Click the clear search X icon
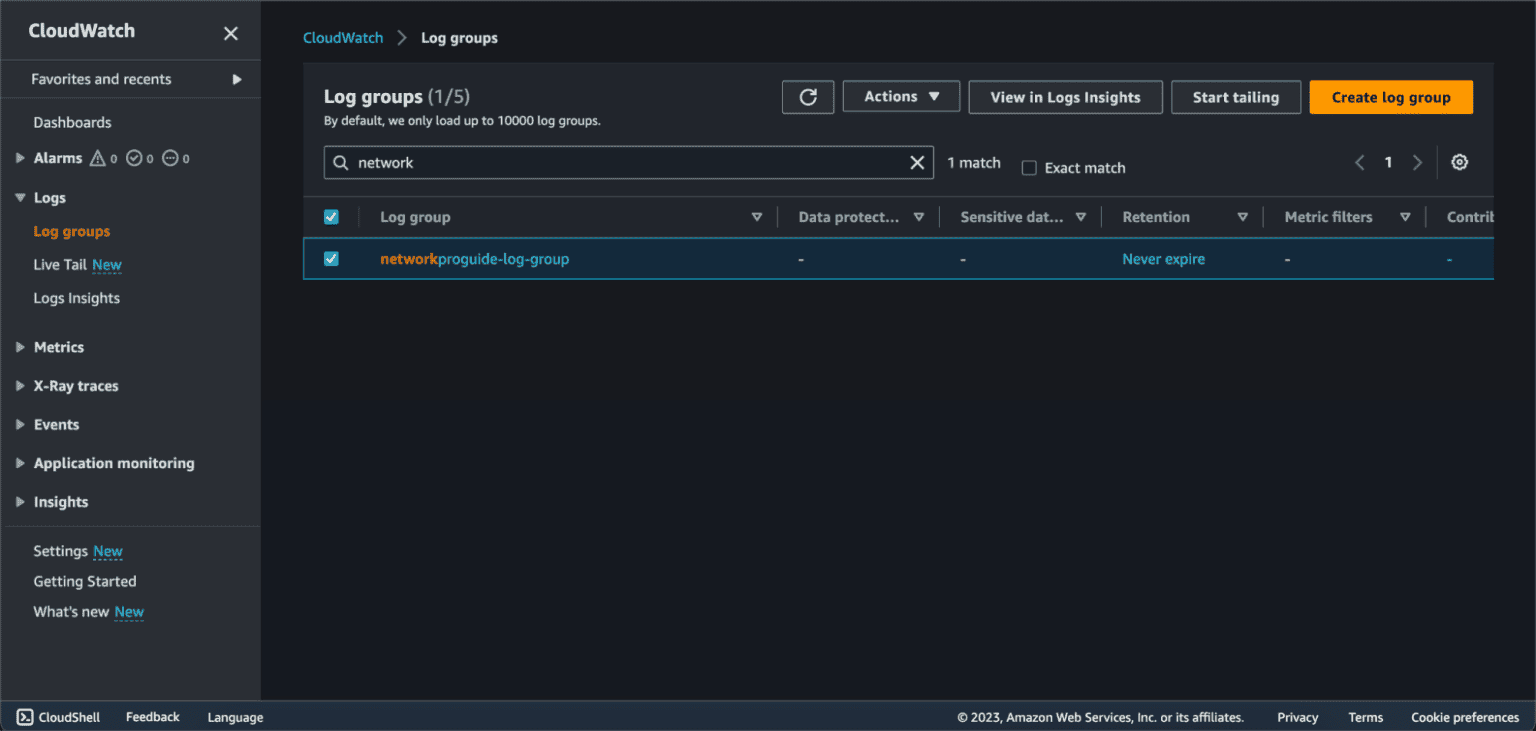Viewport: 1536px width, 731px height. coord(917,162)
